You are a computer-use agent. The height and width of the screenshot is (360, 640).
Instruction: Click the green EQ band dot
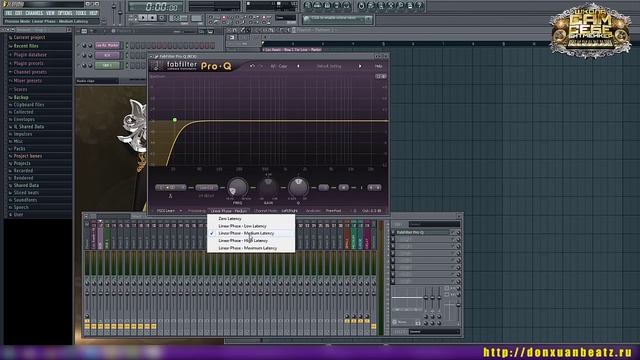tap(175, 120)
